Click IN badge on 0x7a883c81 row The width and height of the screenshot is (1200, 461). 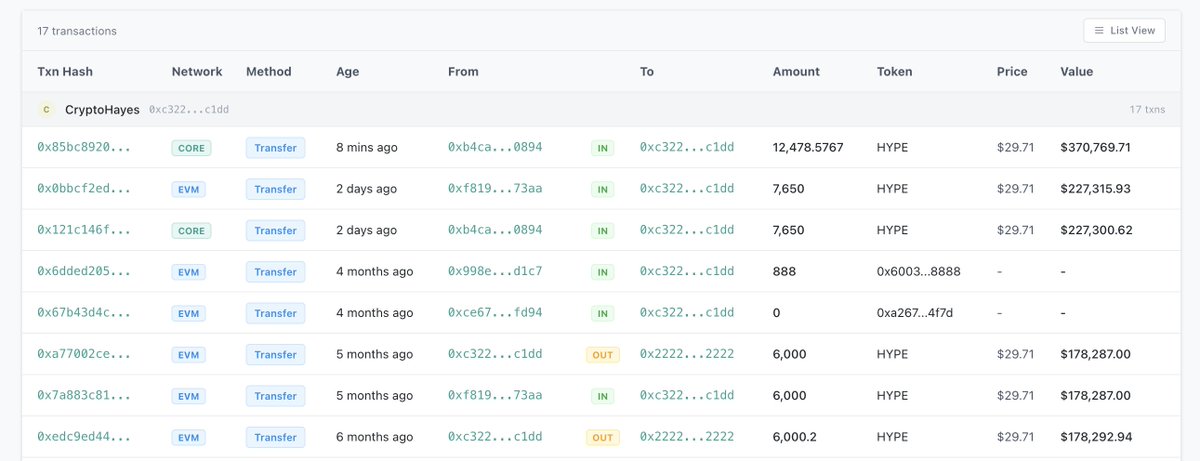[602, 397]
